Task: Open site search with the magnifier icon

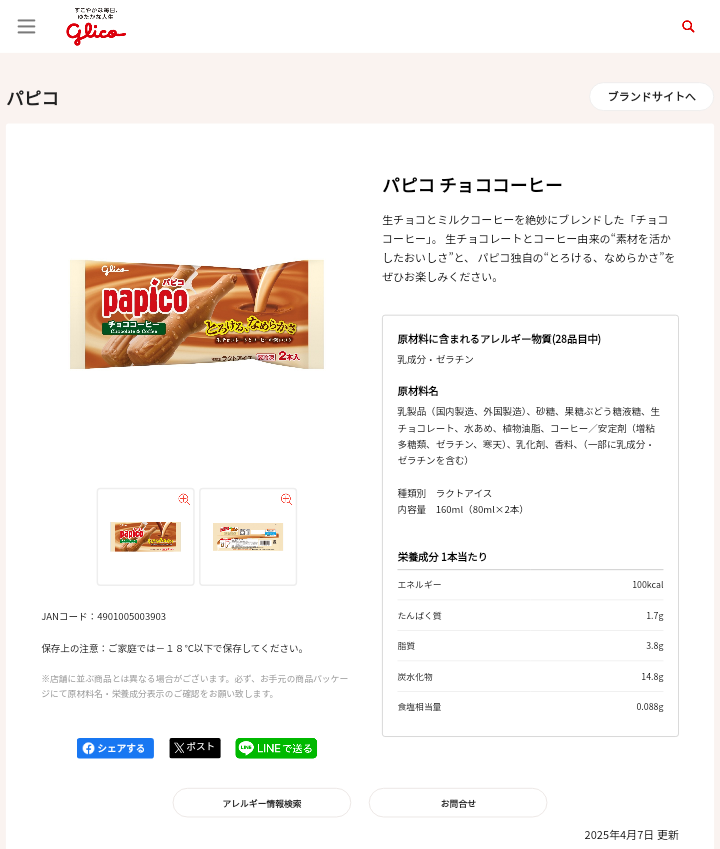Action: (x=688, y=27)
